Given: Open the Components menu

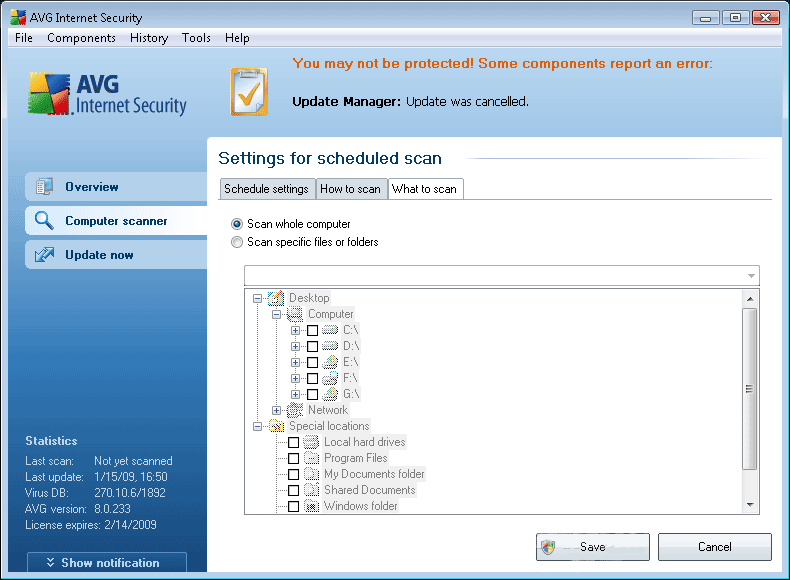Looking at the screenshot, I should click(81, 38).
